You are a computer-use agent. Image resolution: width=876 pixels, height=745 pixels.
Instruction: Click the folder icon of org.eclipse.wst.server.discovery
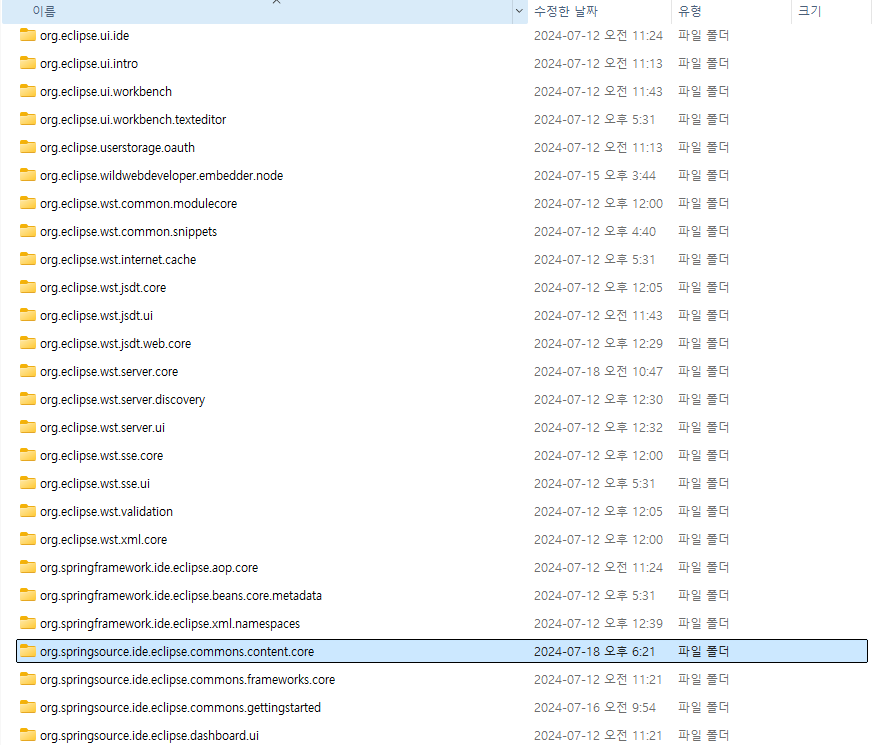click(x=28, y=399)
